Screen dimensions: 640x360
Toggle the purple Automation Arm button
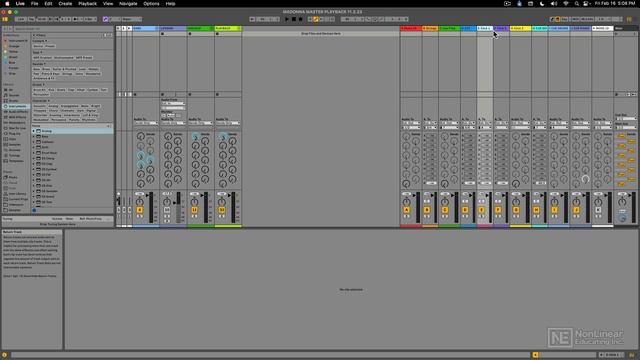105,19
